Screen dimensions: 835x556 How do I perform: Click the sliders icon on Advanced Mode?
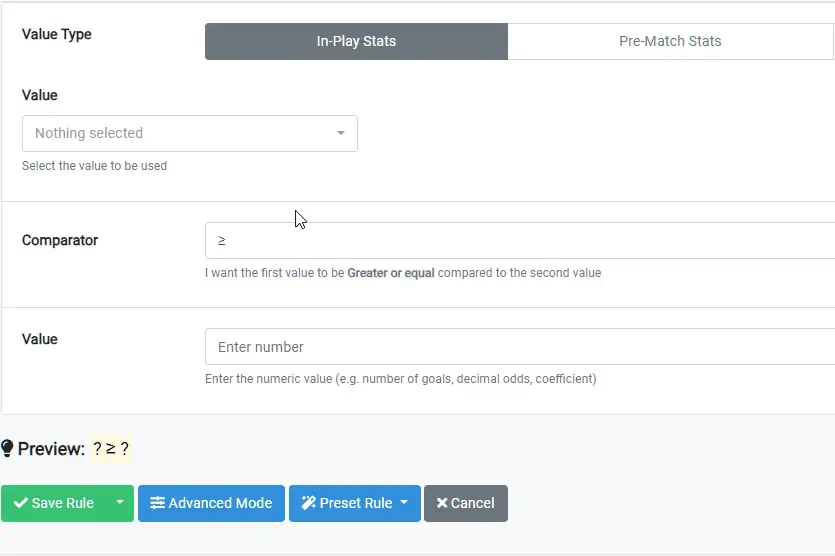pos(157,503)
